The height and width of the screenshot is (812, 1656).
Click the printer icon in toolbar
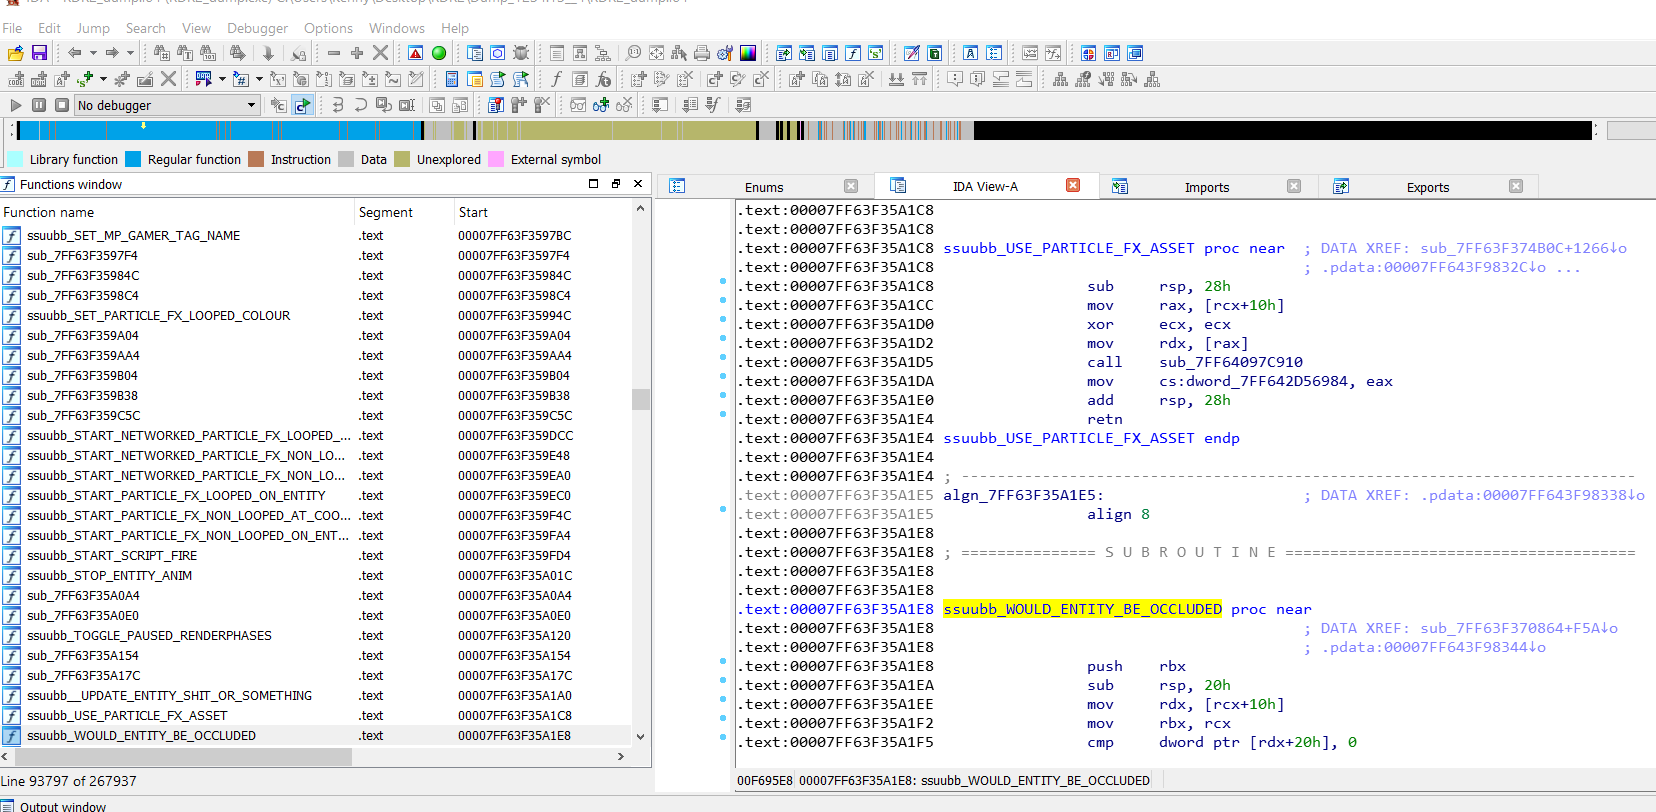point(702,53)
